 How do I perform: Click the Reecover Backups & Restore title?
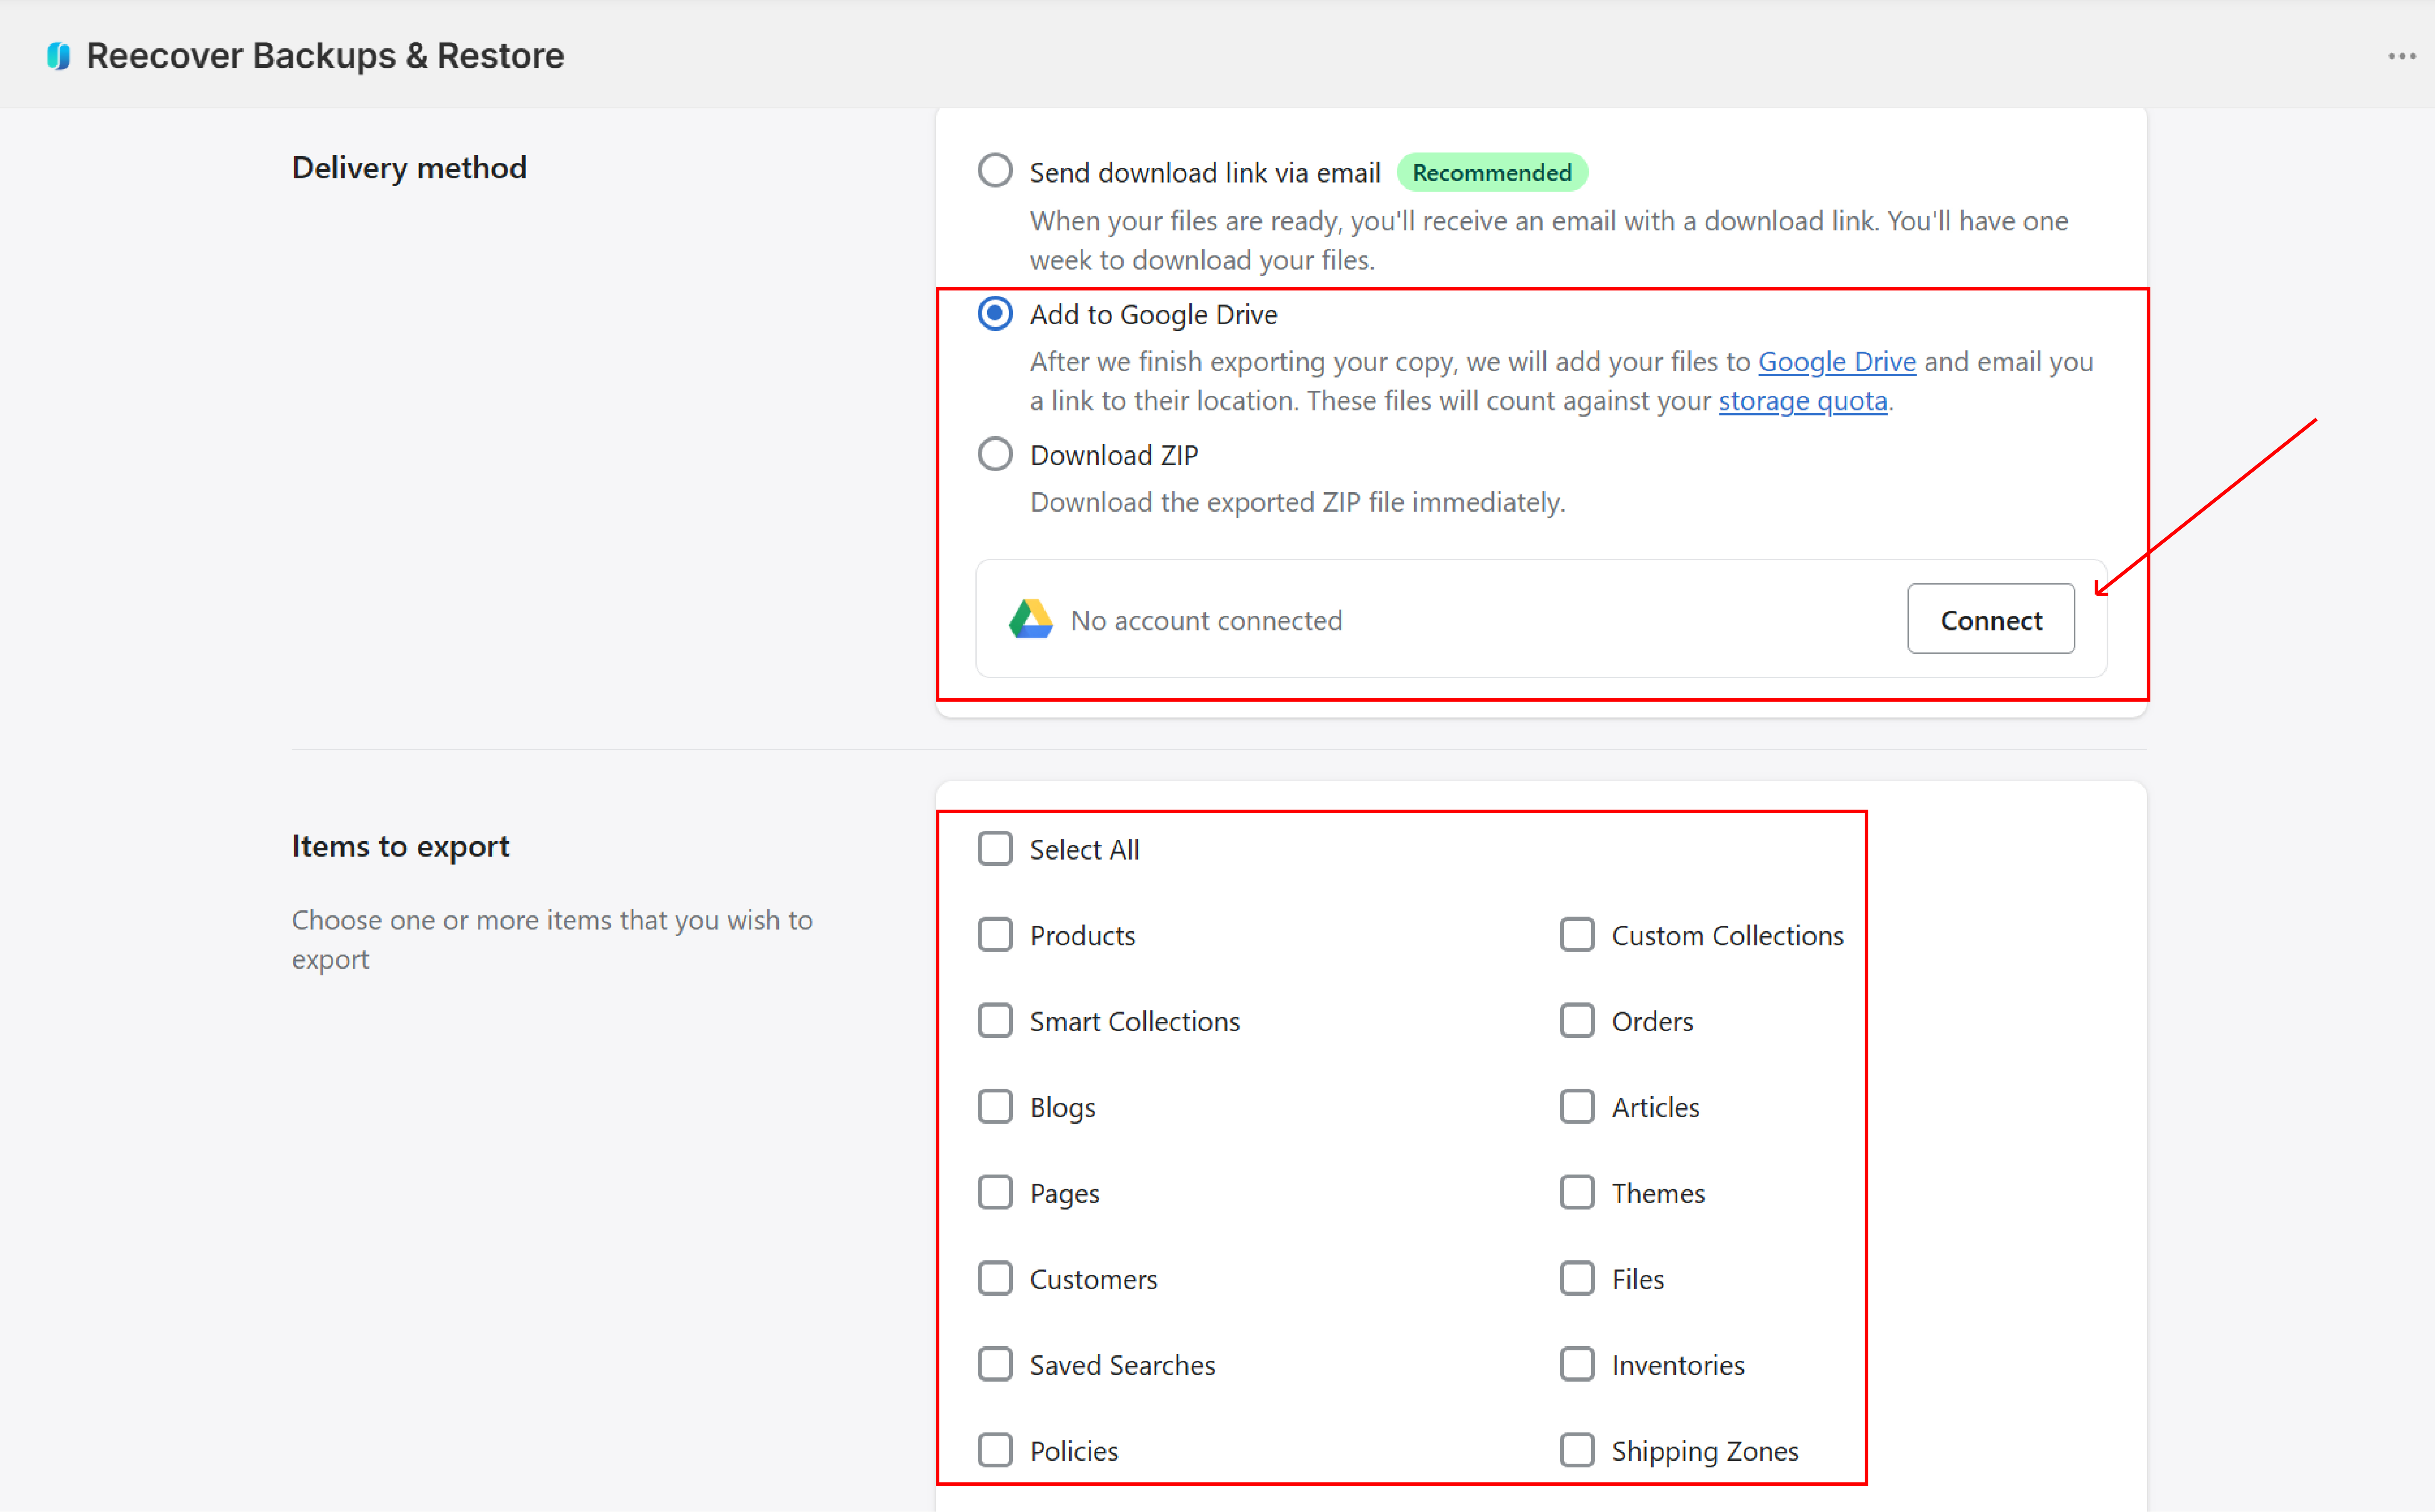point(325,56)
